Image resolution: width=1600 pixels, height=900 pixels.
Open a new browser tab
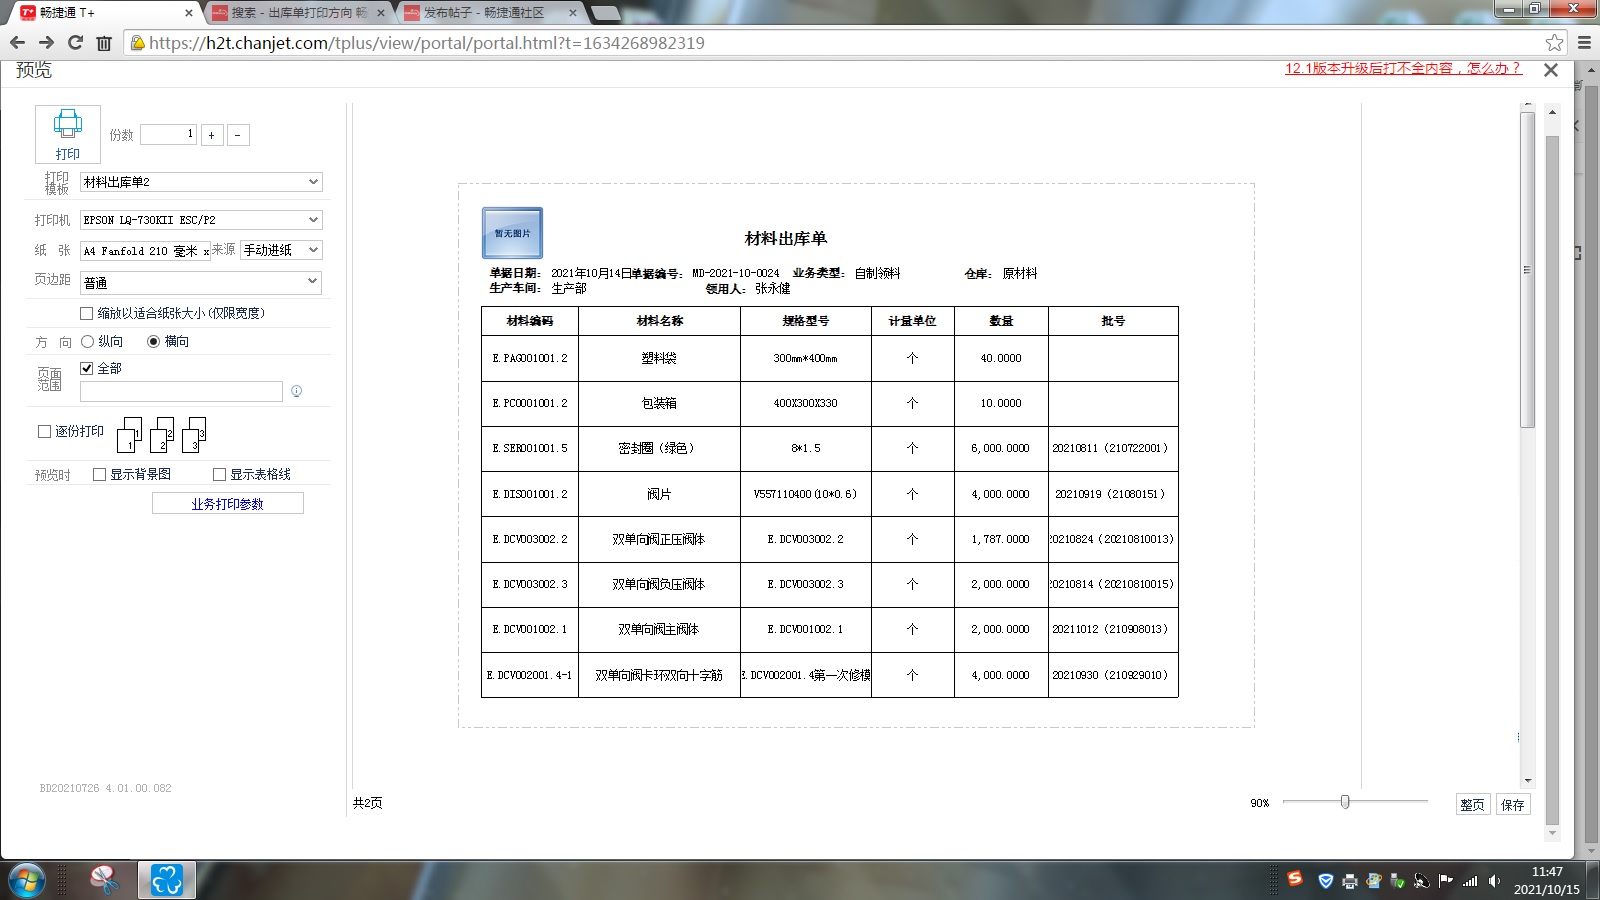pyautogui.click(x=605, y=13)
